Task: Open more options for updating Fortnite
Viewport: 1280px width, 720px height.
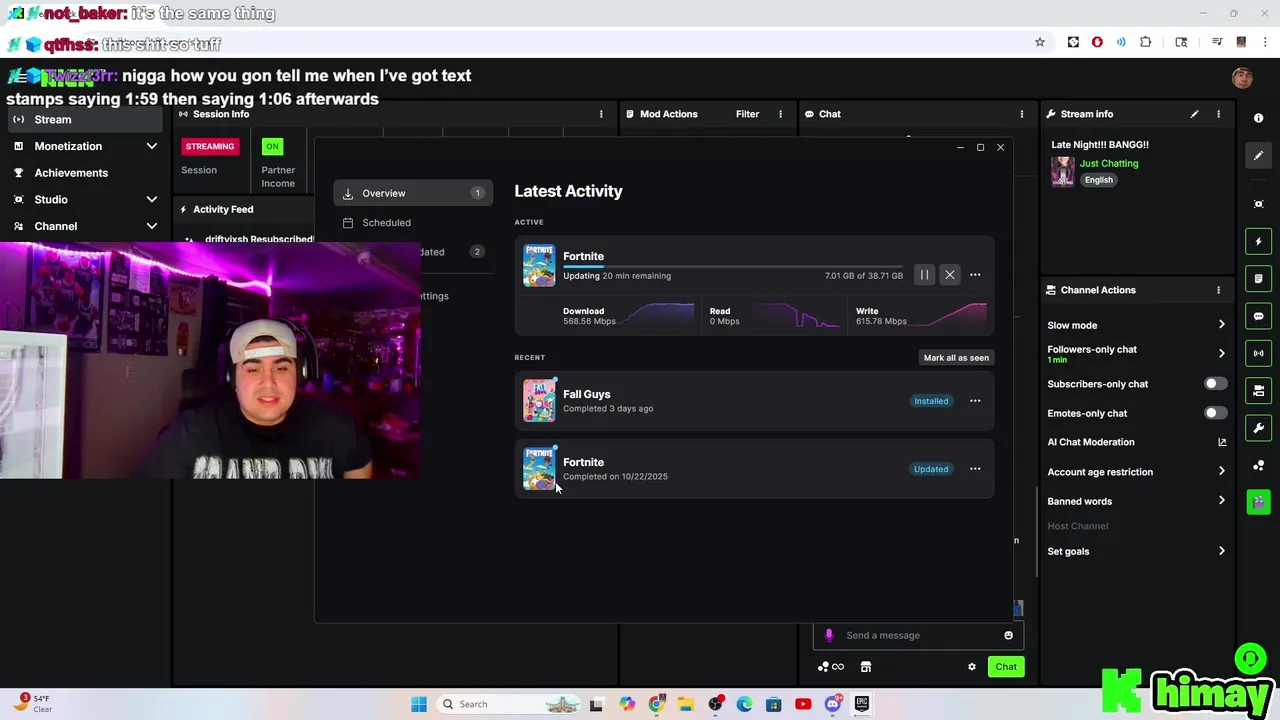Action: coord(975,275)
